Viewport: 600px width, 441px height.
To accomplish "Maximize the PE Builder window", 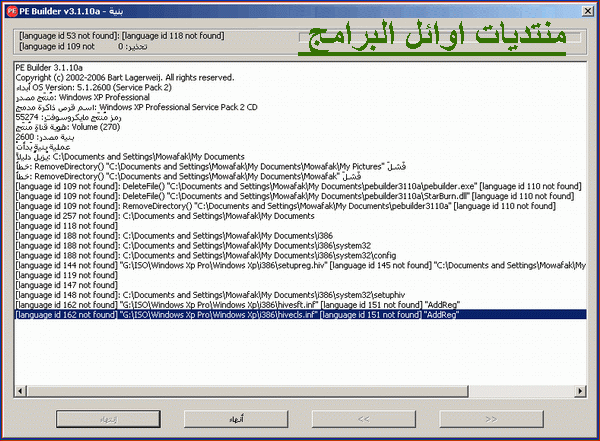I will point(569,9).
